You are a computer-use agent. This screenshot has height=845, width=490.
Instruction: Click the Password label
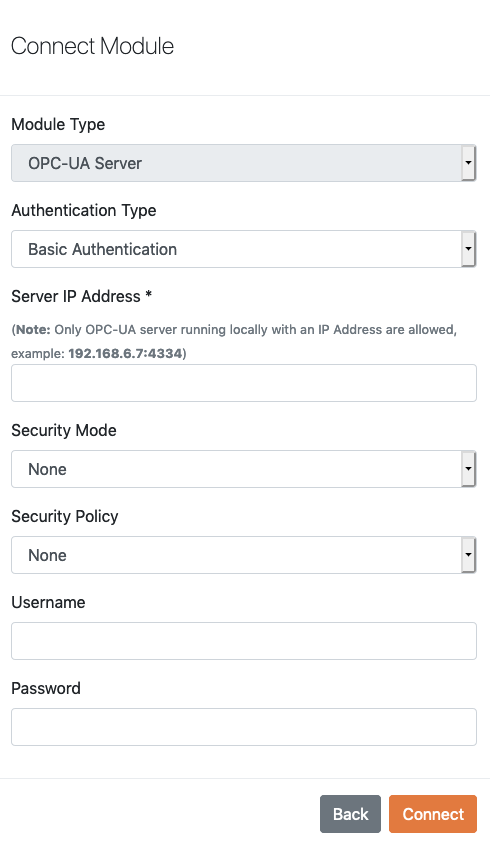46,688
